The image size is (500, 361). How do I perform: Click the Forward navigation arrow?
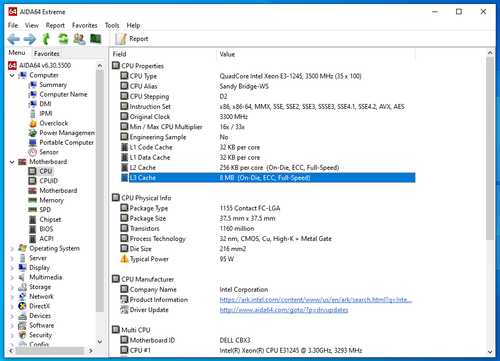tap(30, 39)
